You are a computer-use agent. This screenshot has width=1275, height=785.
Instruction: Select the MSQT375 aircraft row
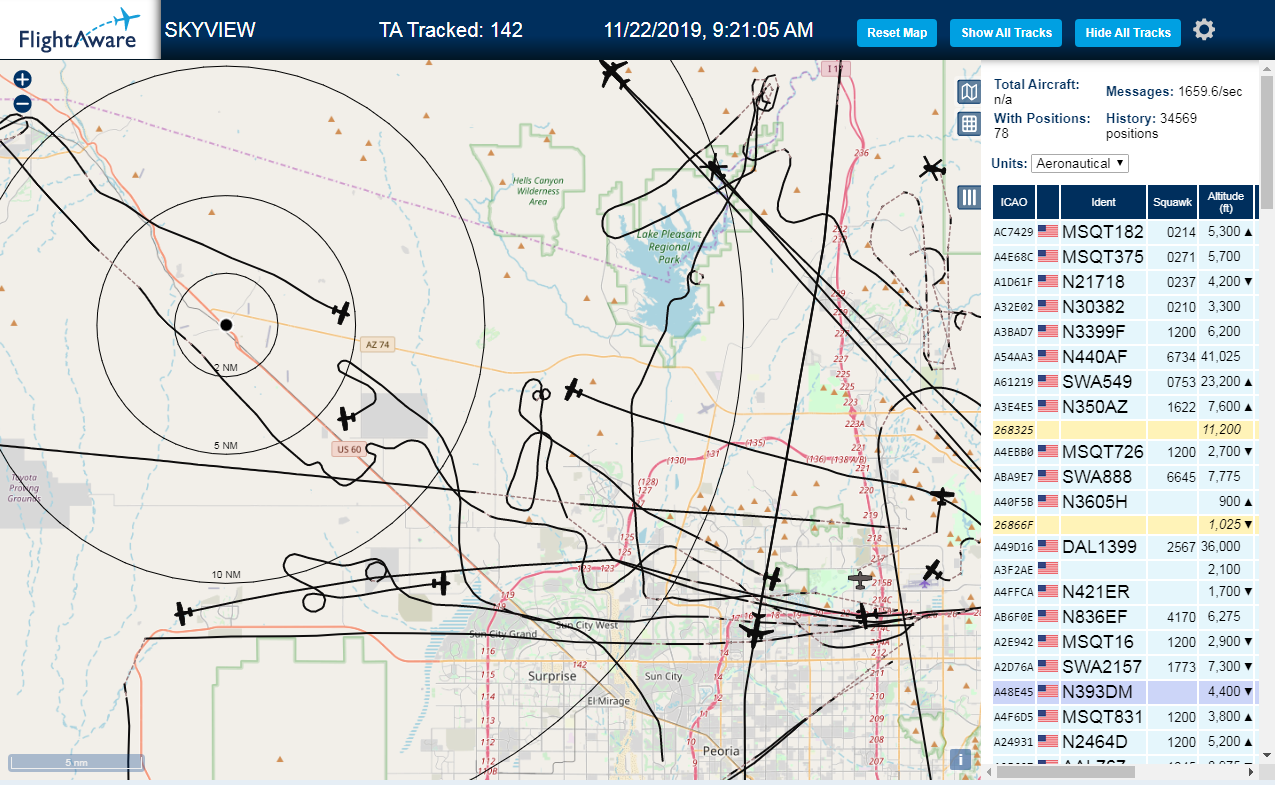[1125, 256]
